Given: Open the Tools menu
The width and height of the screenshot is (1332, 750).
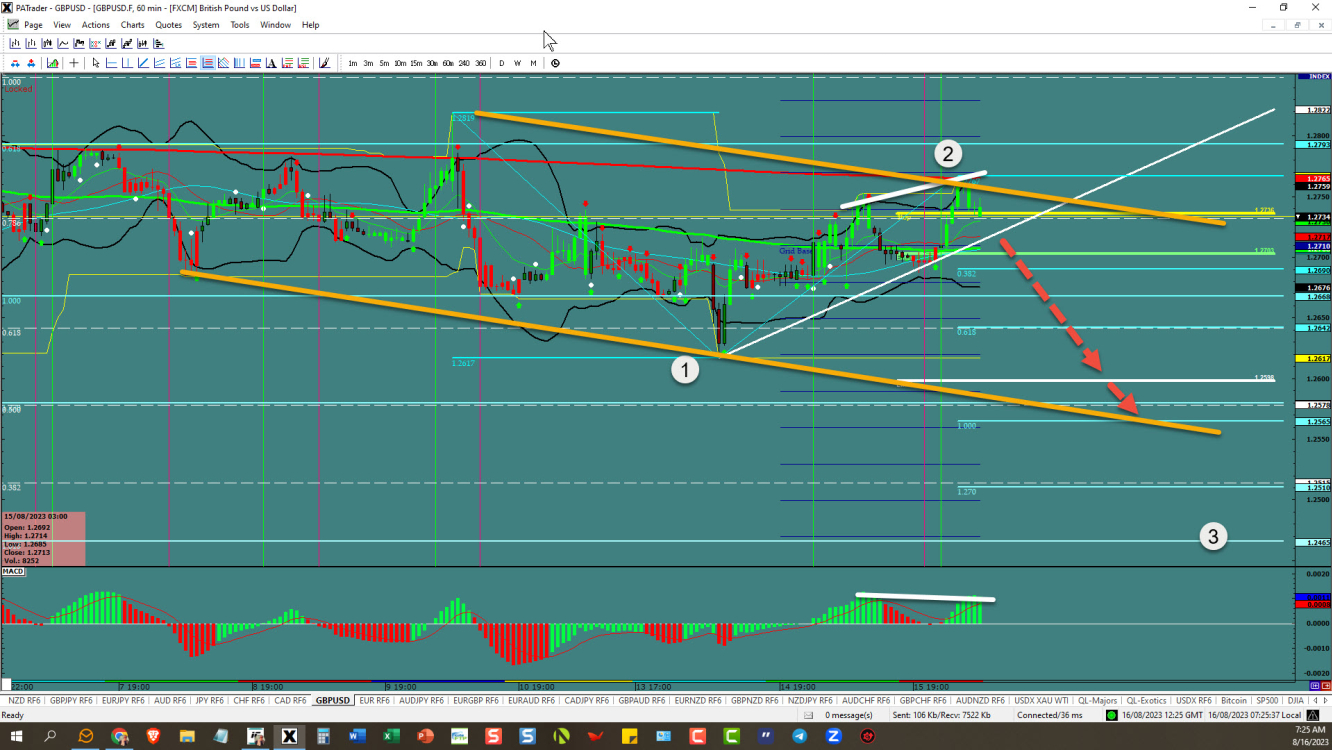Looking at the screenshot, I should (x=240, y=25).
